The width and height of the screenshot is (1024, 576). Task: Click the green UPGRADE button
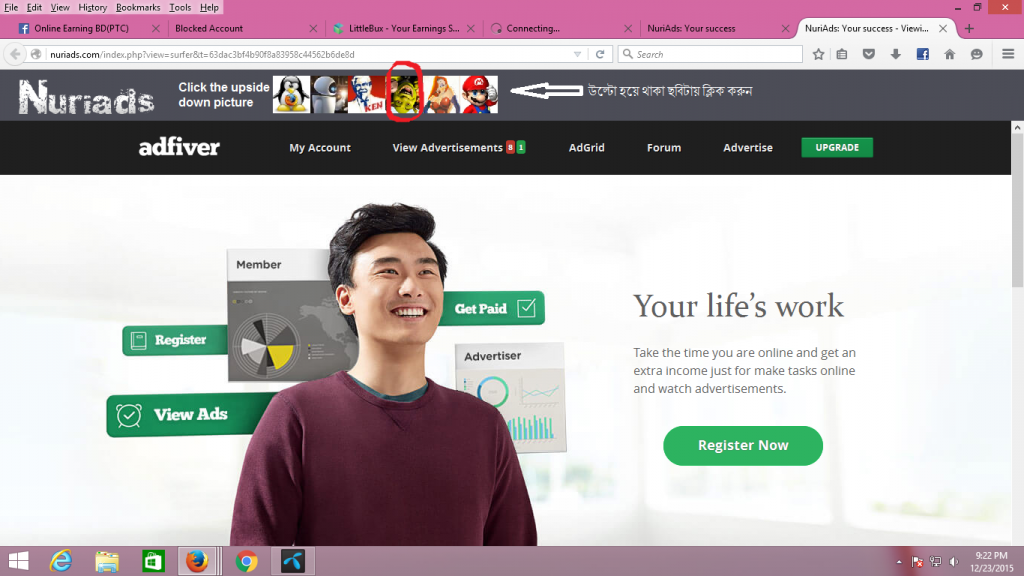point(837,147)
